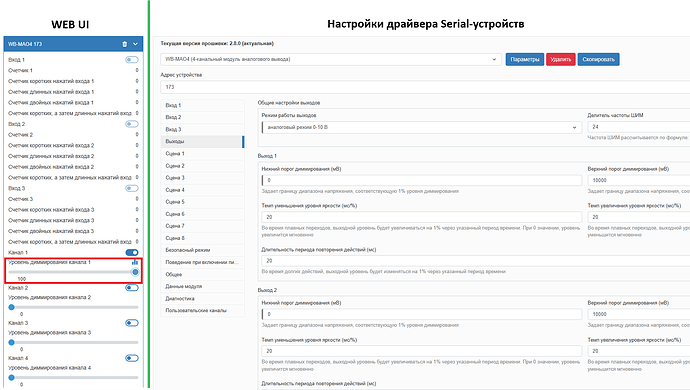
Task: Open the Данные модуля tab
Action: [202, 286]
